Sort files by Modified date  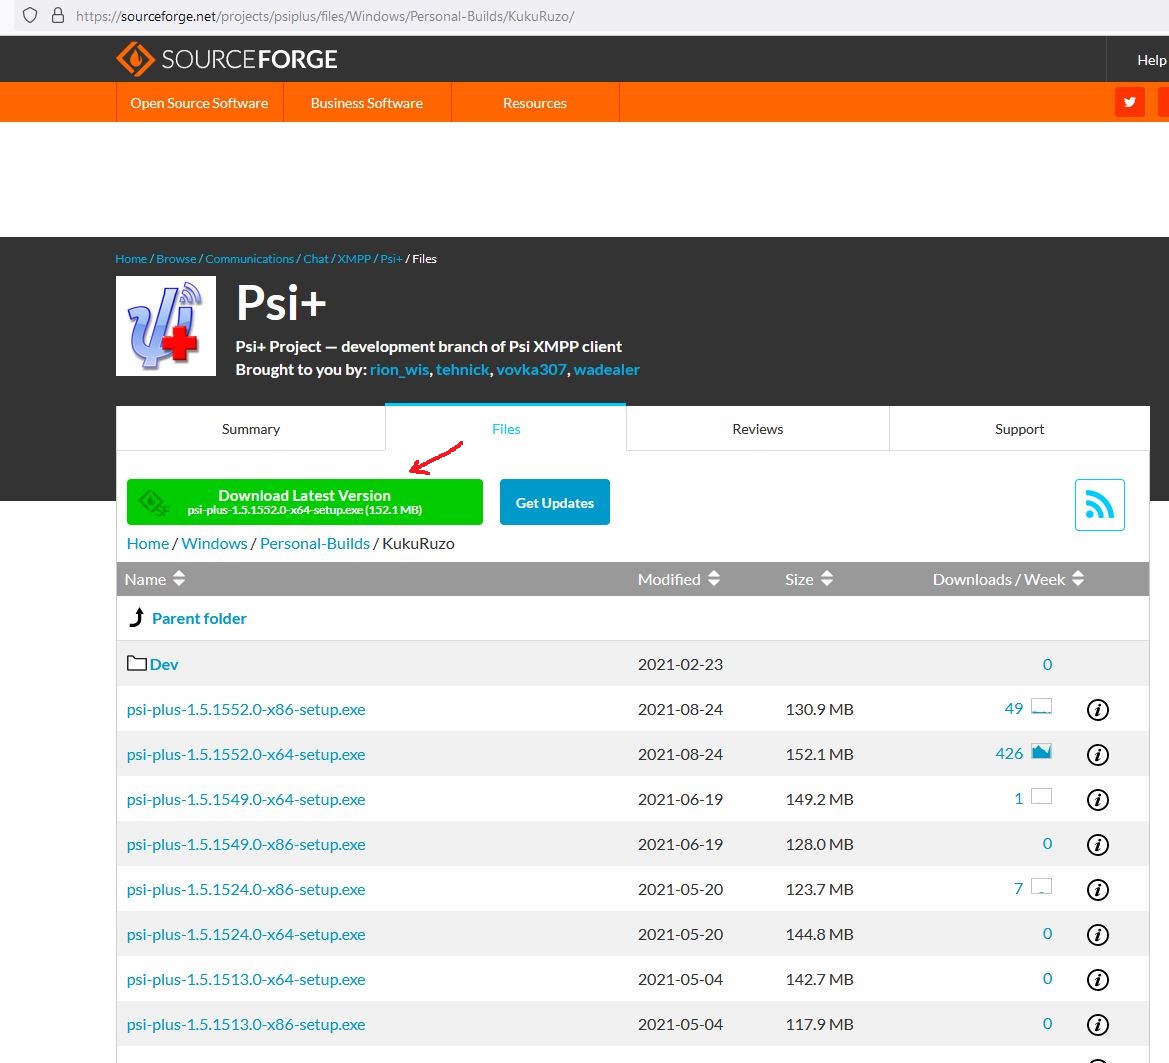(678, 579)
